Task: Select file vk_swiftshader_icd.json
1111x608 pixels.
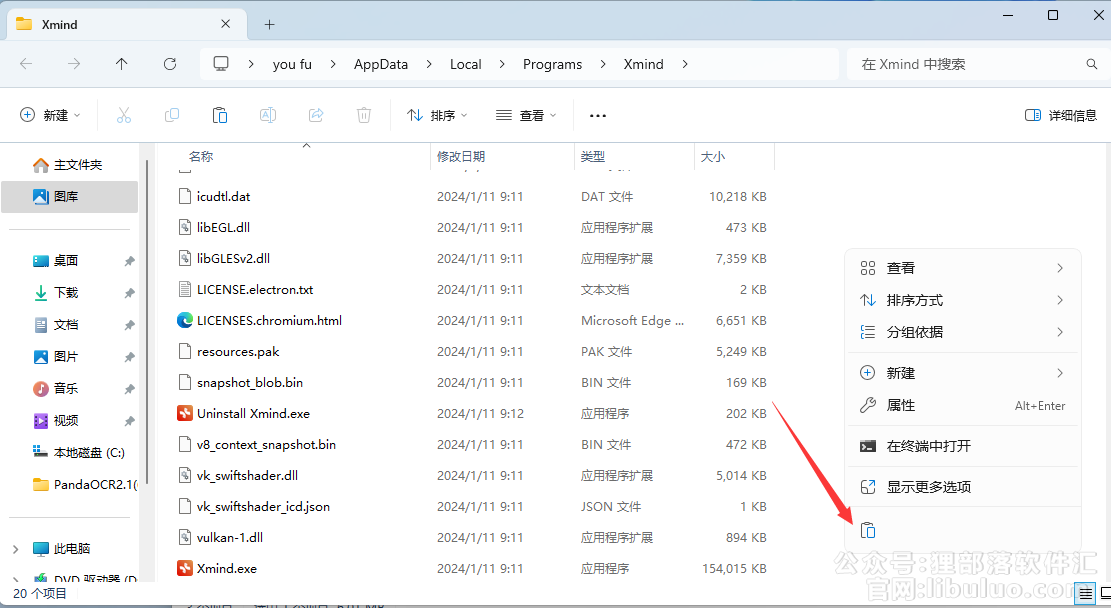Action: coord(263,506)
